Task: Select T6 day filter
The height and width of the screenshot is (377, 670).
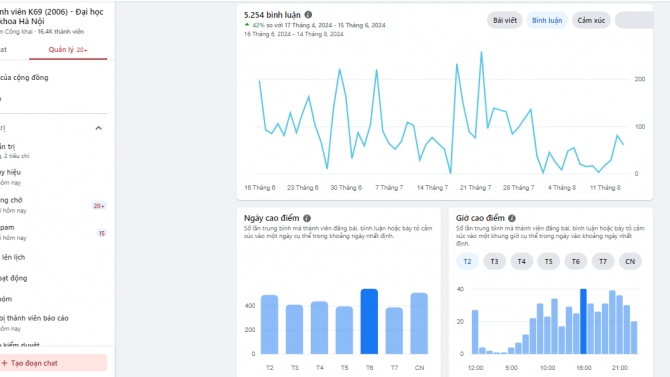Action: 576,262
